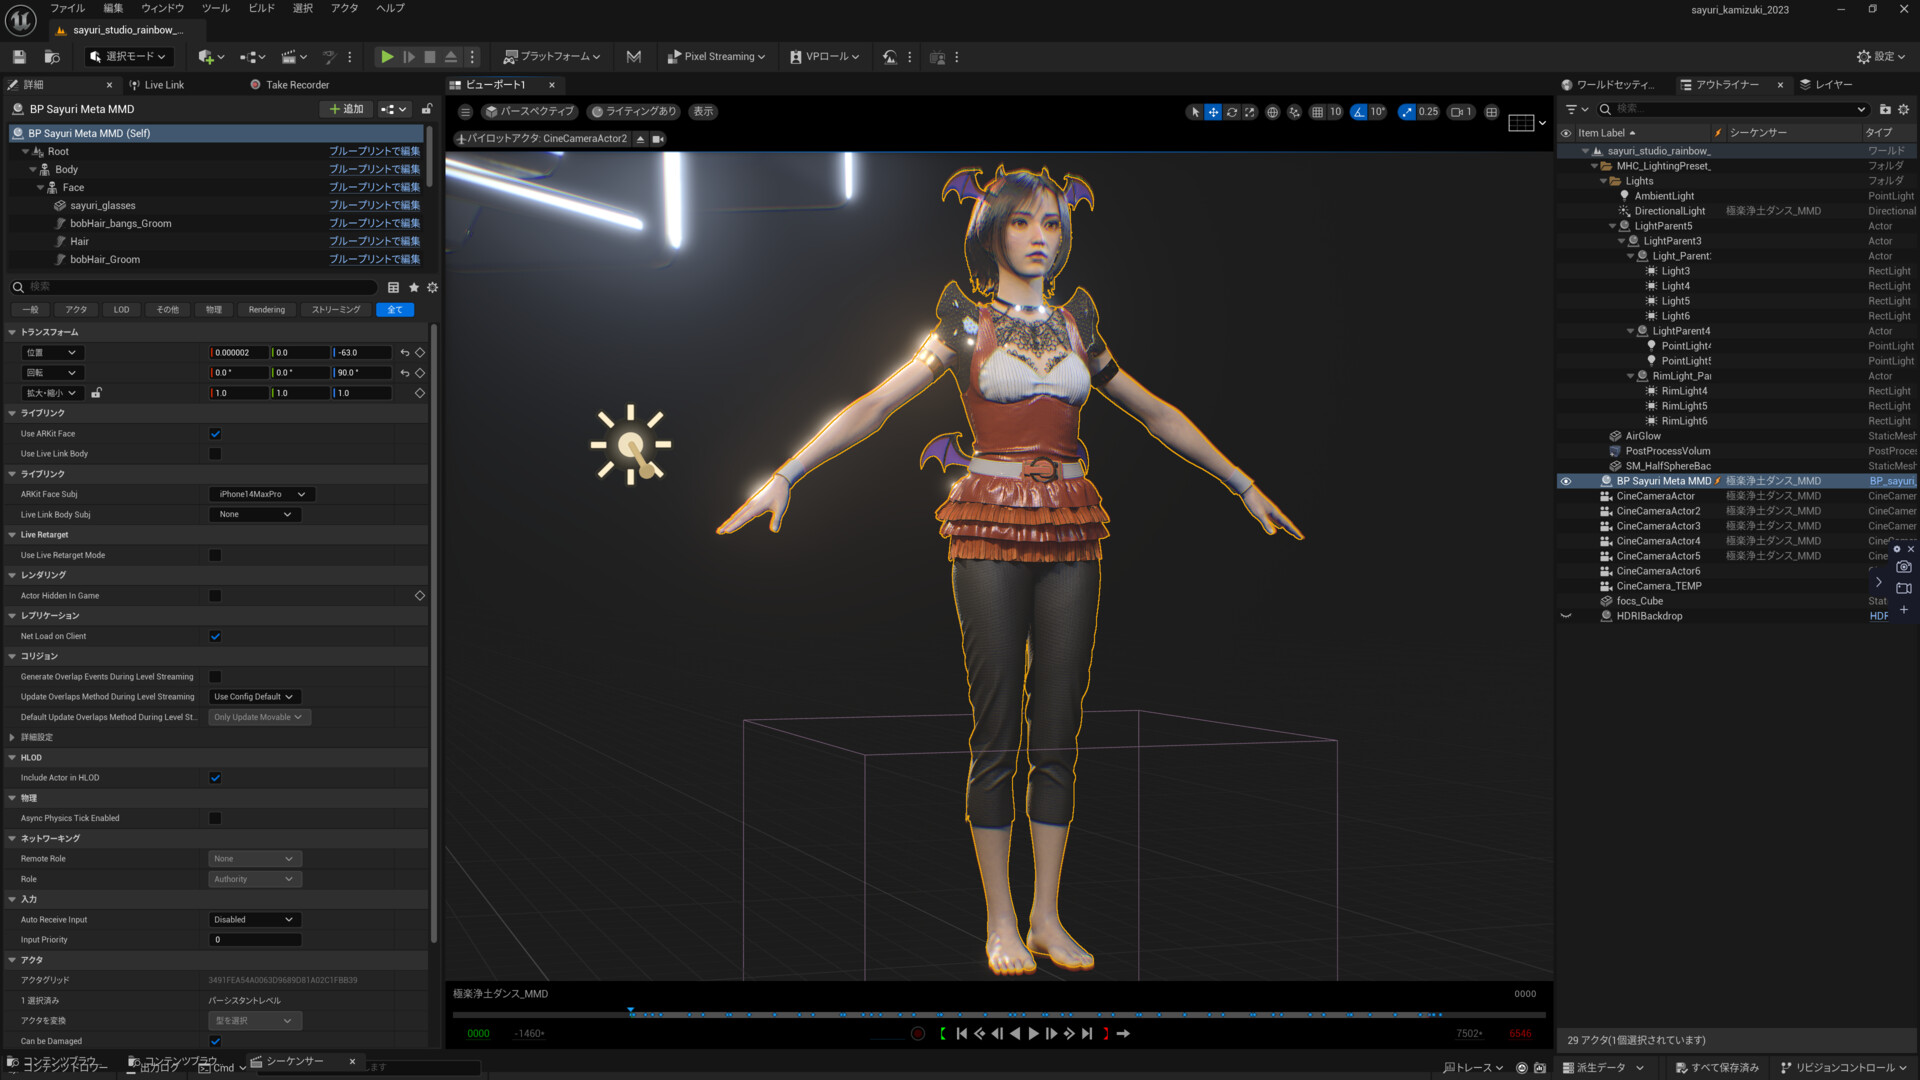Click the search field in the Outliner

tap(1700, 109)
